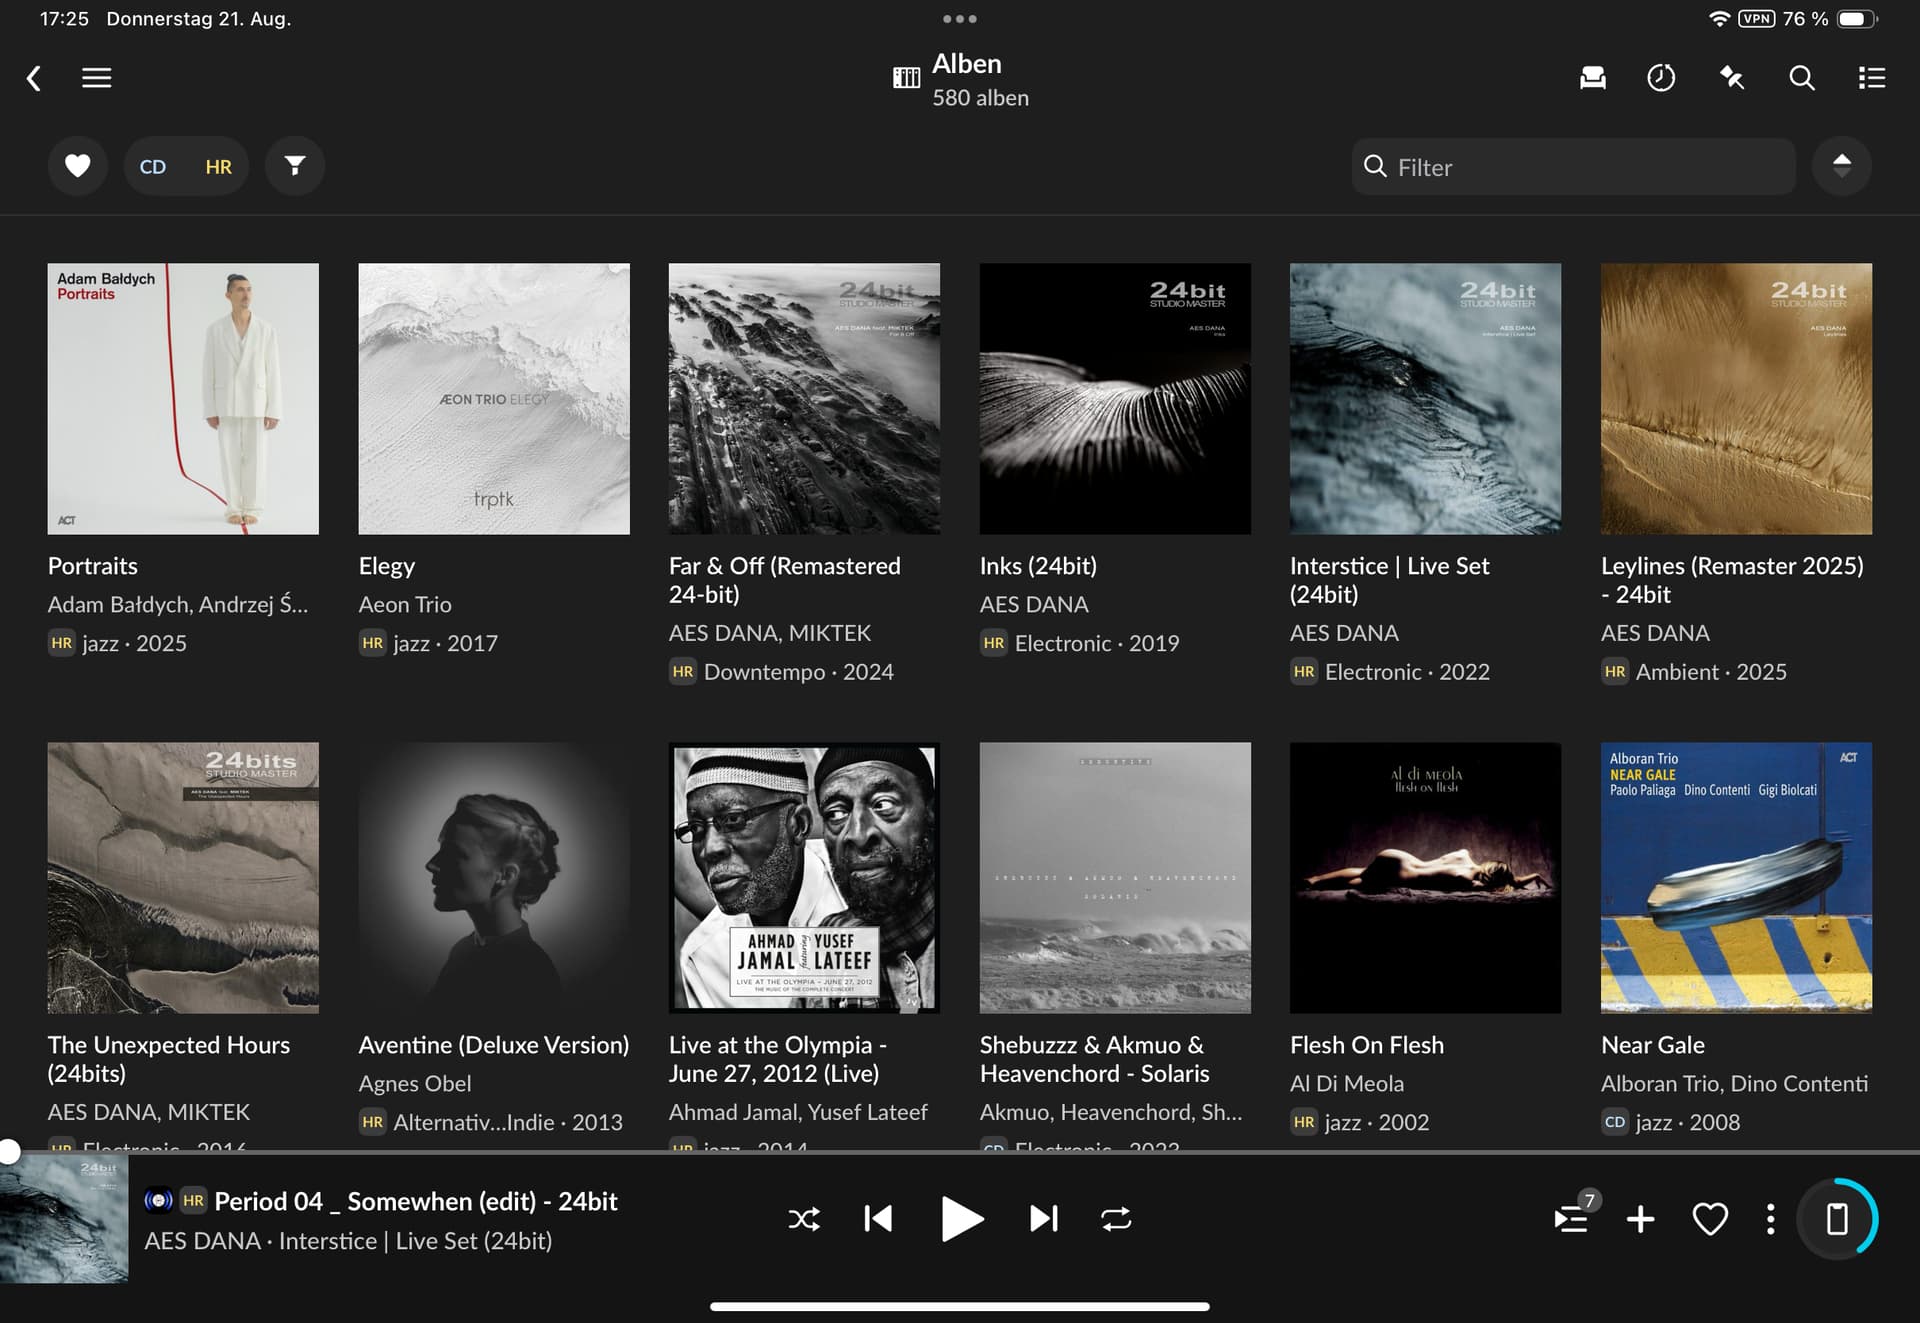Open now playing artwork in player bar

(x=64, y=1219)
